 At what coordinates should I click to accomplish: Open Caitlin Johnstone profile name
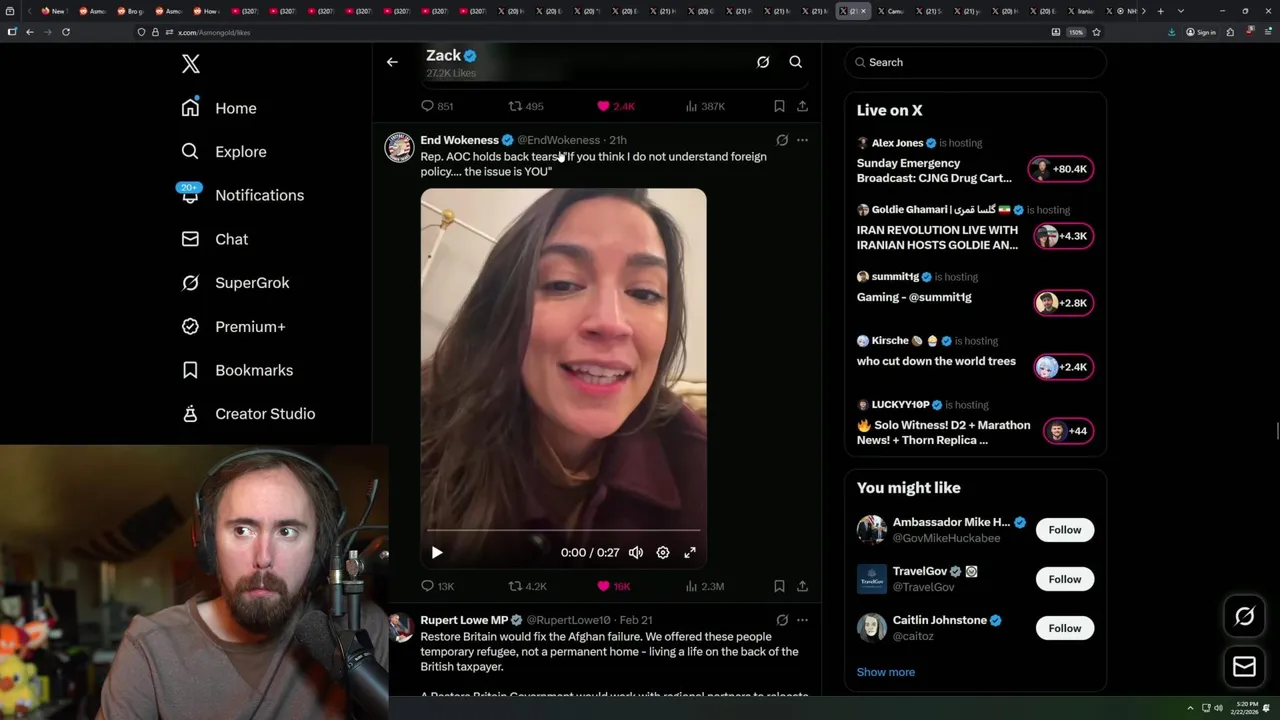940,620
